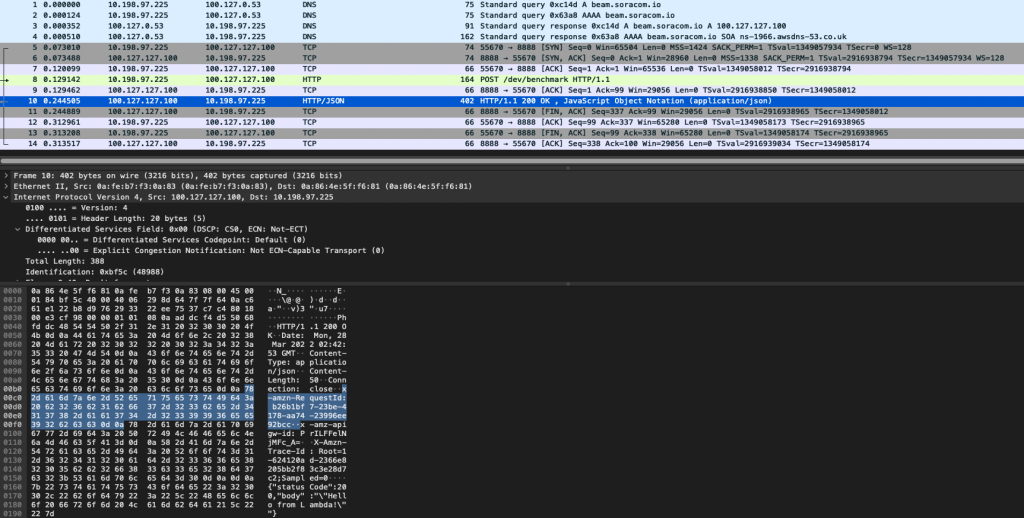Collapse the Differentiated Services Field node
The height and width of the screenshot is (518, 1024).
tap(18, 229)
